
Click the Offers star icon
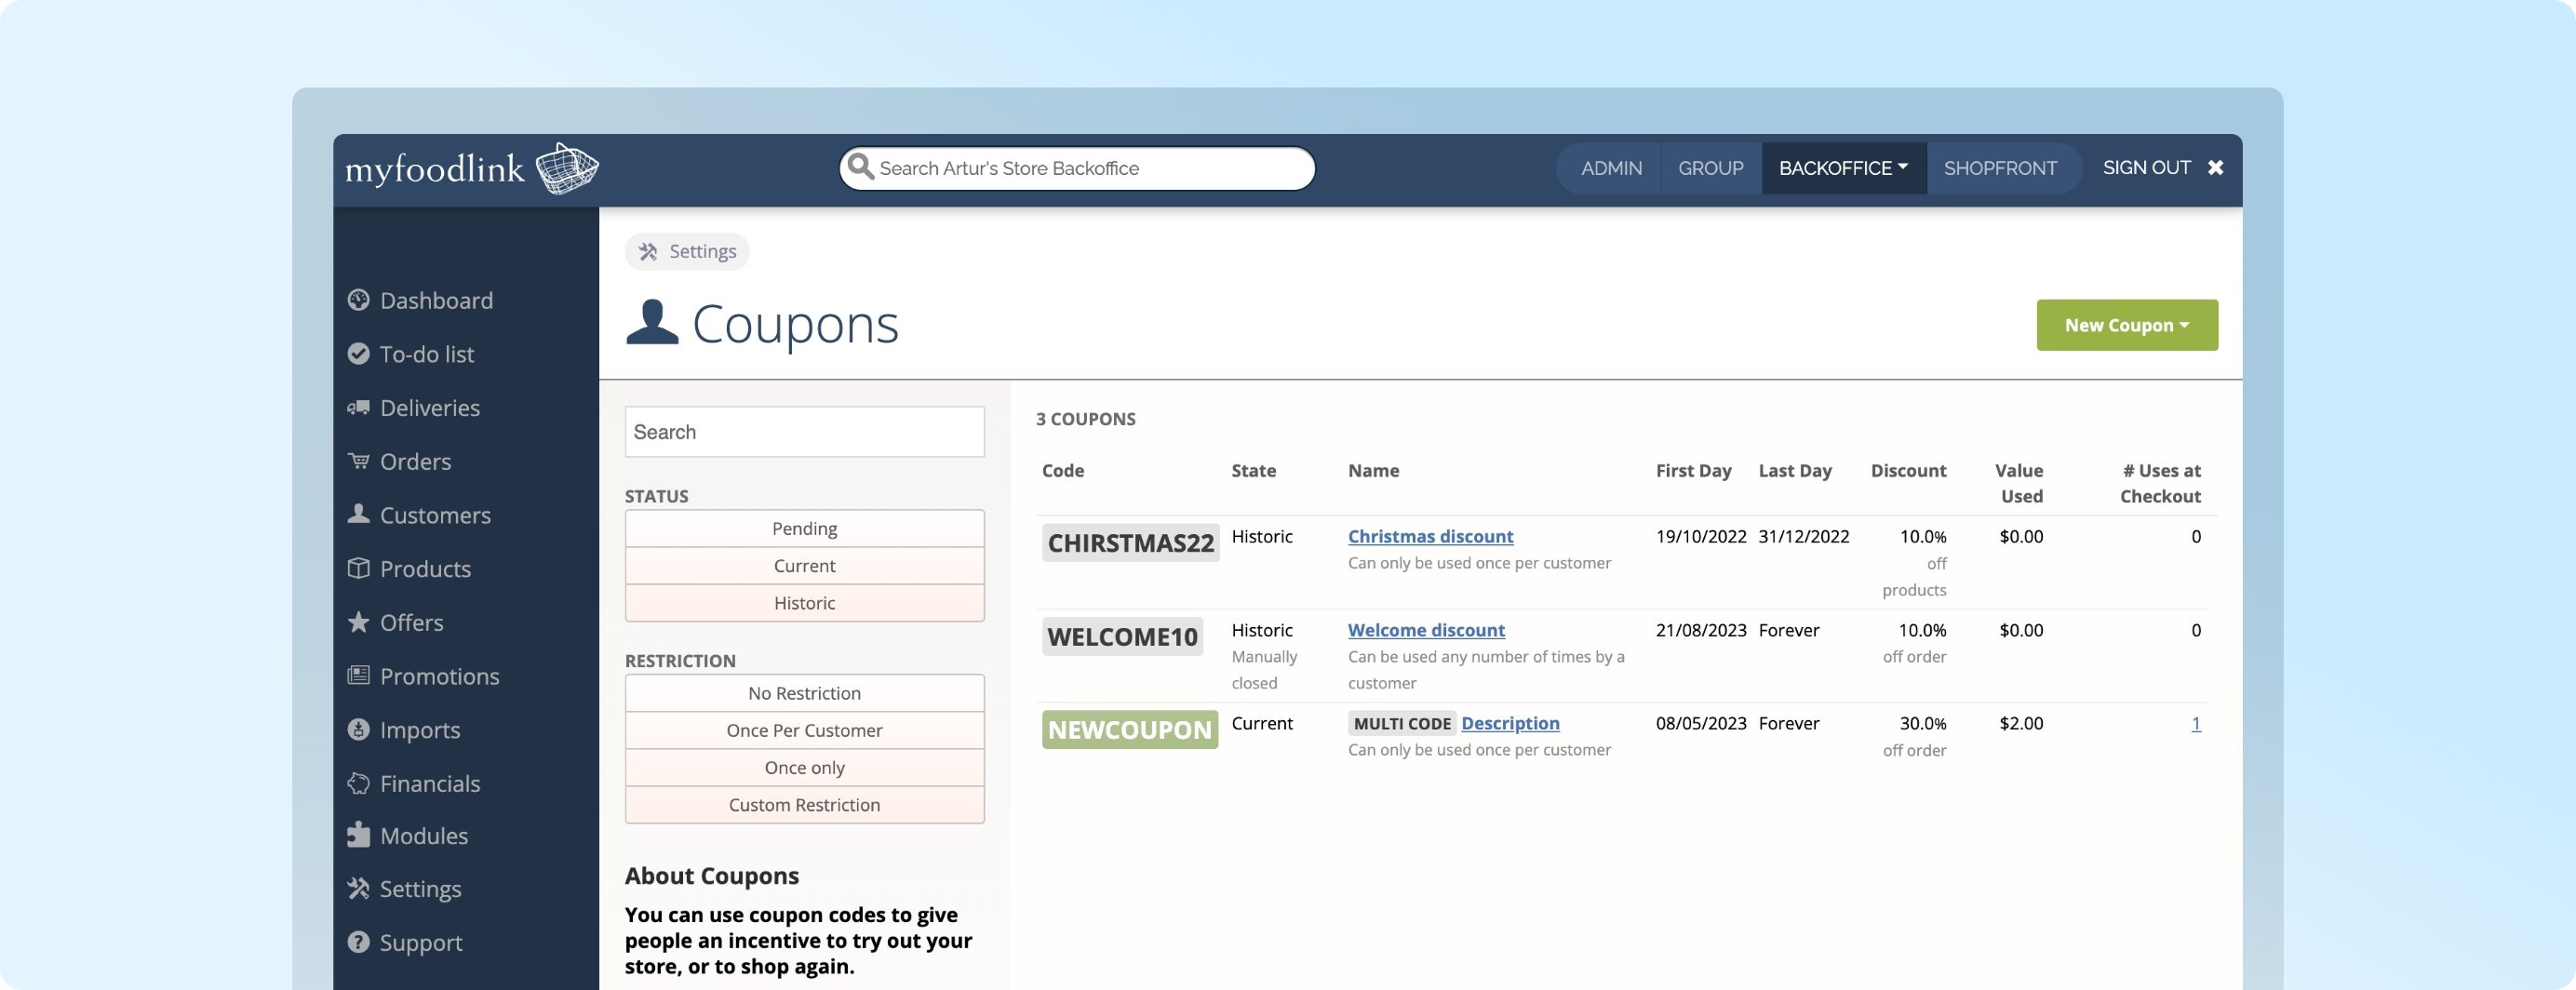coord(358,622)
